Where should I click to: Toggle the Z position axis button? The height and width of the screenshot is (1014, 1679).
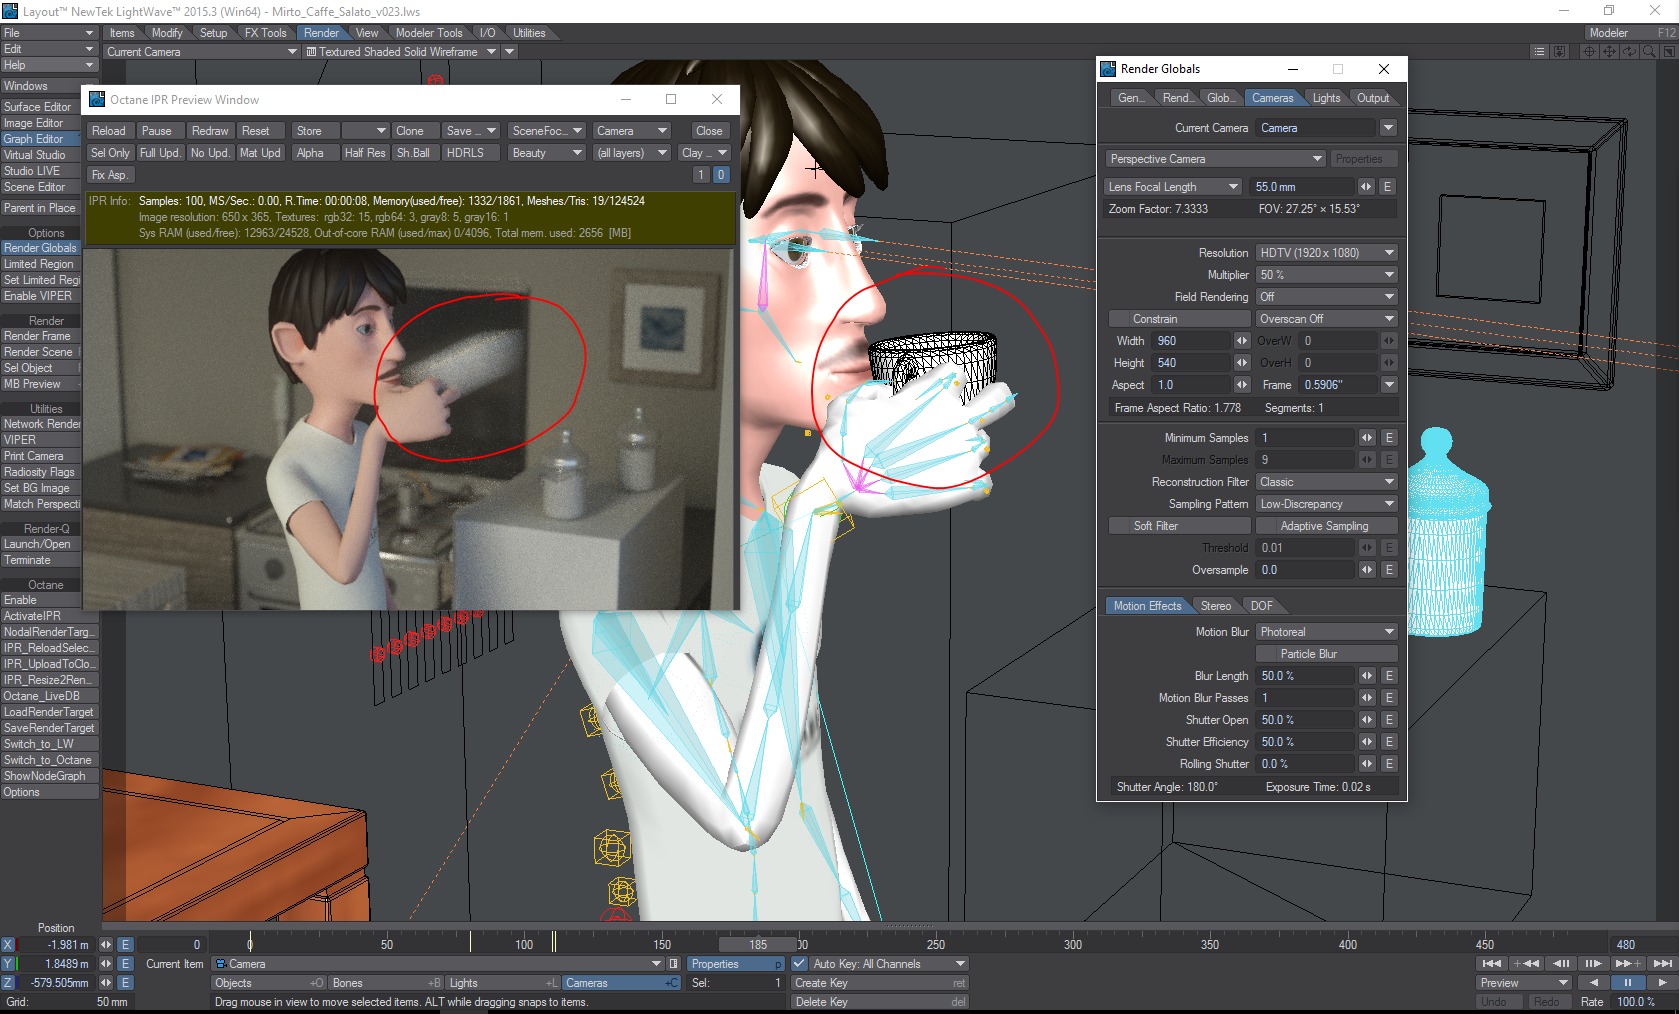pos(8,983)
